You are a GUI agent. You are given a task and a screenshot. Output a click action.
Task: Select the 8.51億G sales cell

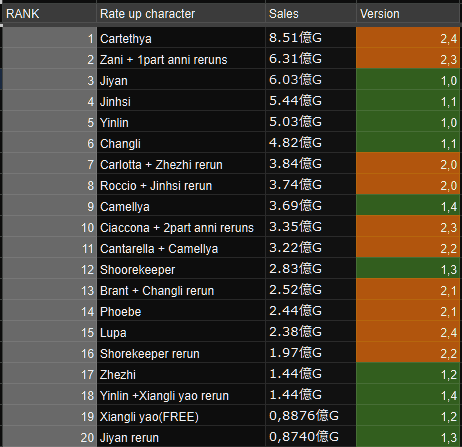click(311, 38)
